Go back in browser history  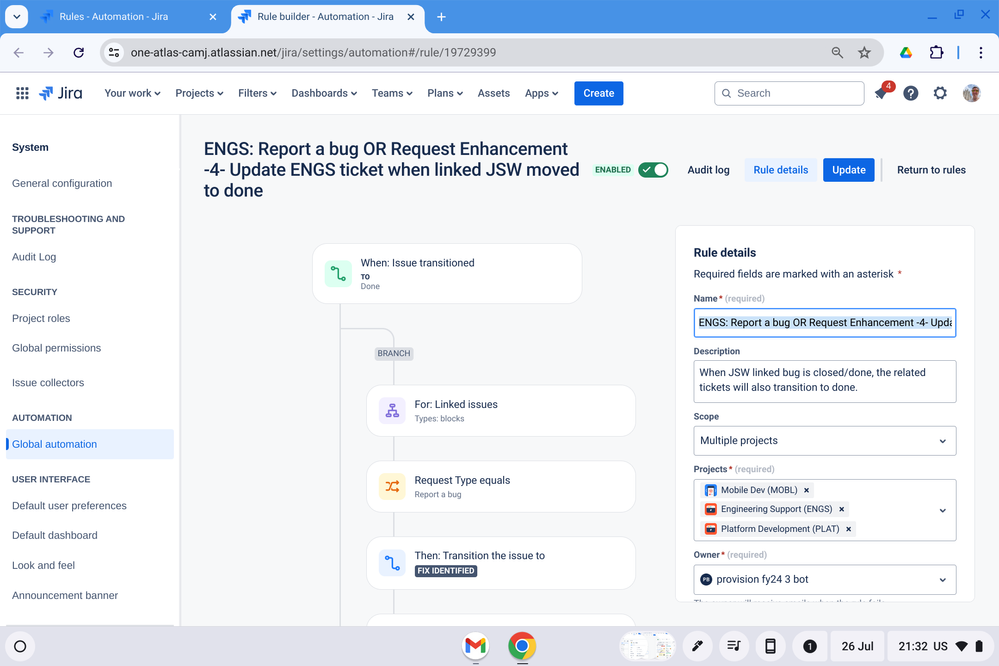pos(18,52)
